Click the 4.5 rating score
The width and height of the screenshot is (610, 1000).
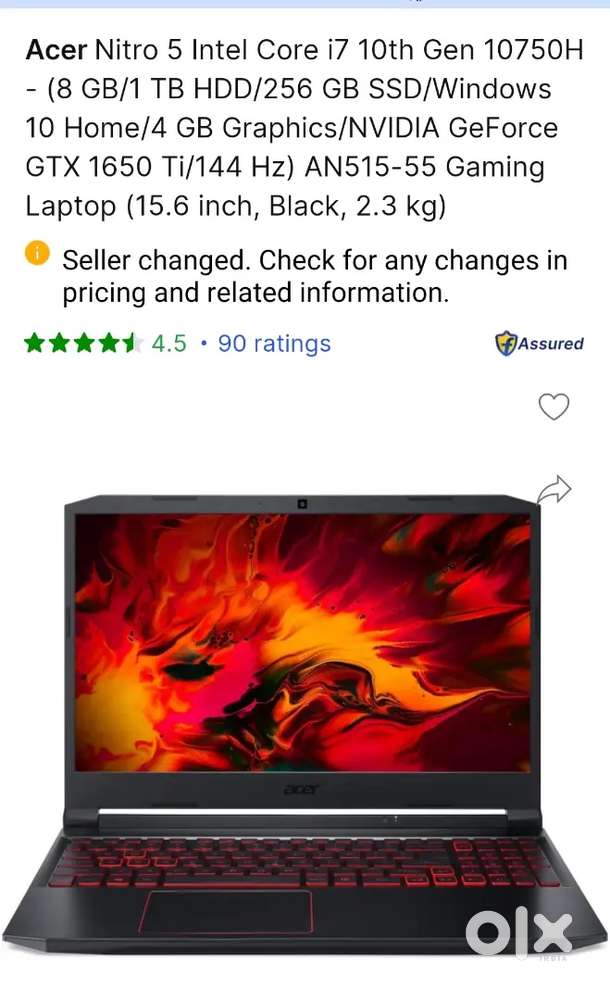tap(169, 343)
